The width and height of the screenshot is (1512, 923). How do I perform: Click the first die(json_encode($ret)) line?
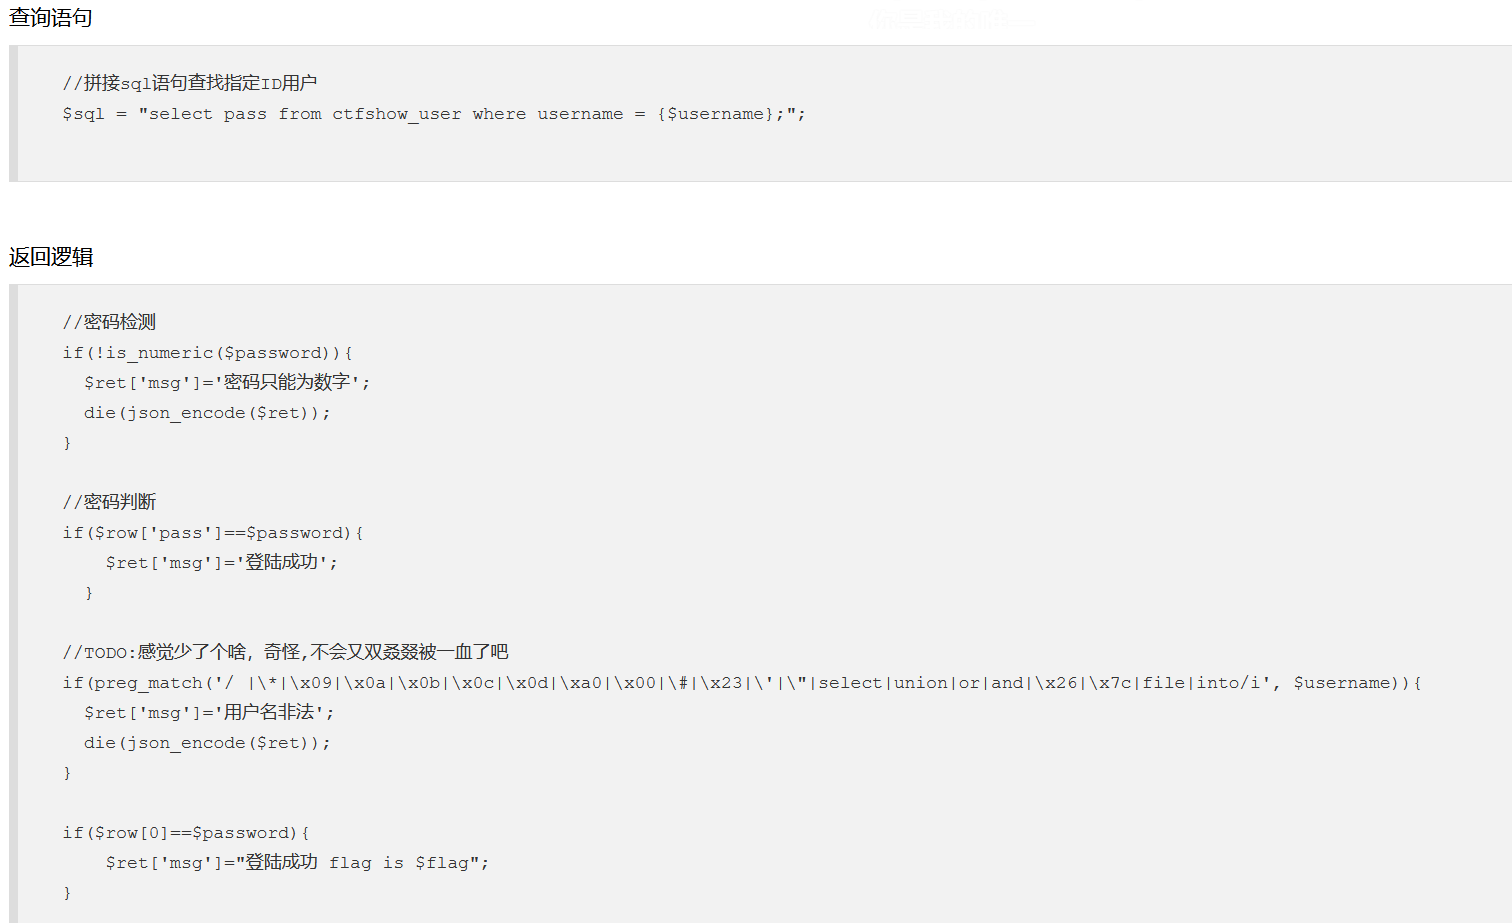click(207, 413)
